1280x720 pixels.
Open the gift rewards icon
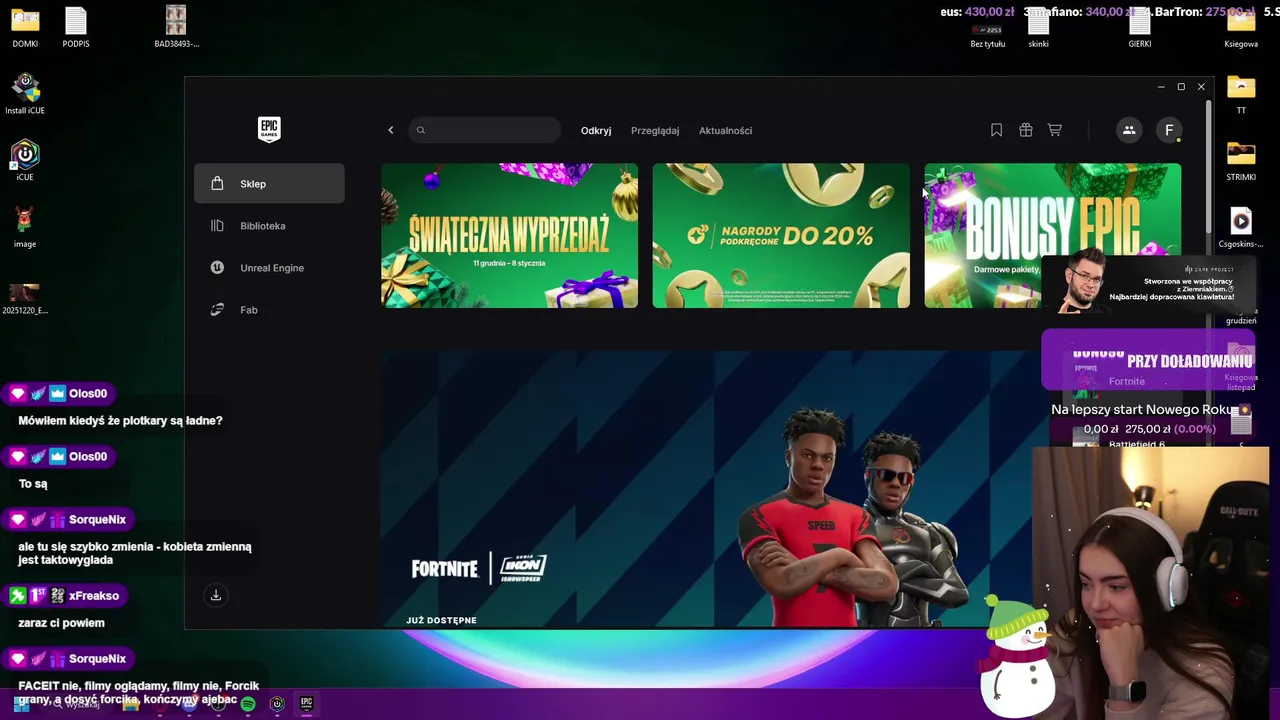tap(1025, 130)
